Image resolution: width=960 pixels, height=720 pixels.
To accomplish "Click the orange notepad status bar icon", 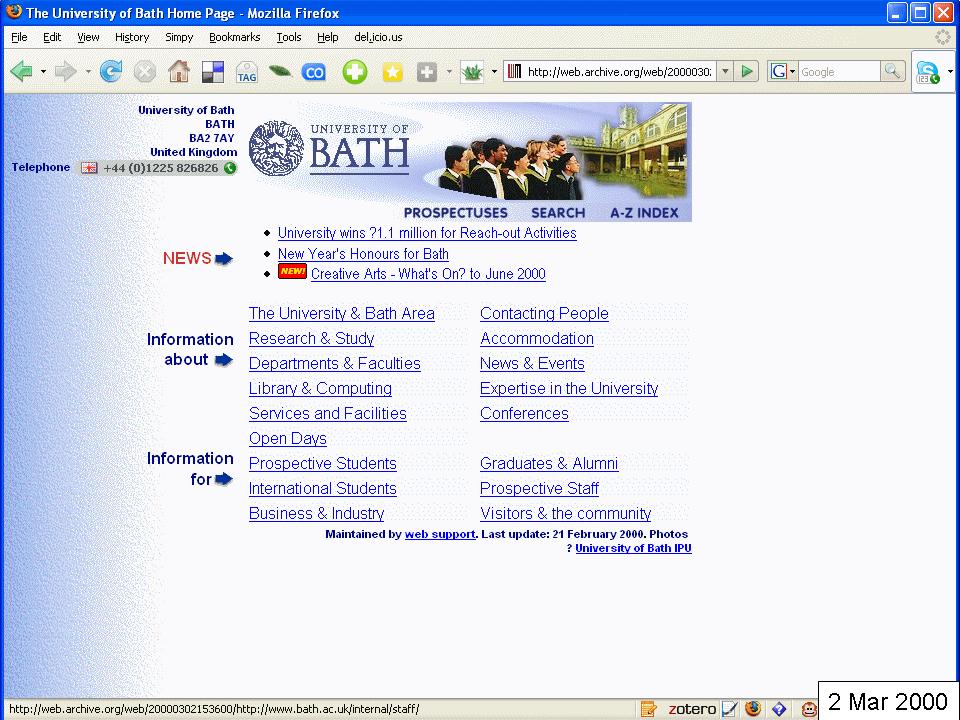I will pyautogui.click(x=648, y=709).
